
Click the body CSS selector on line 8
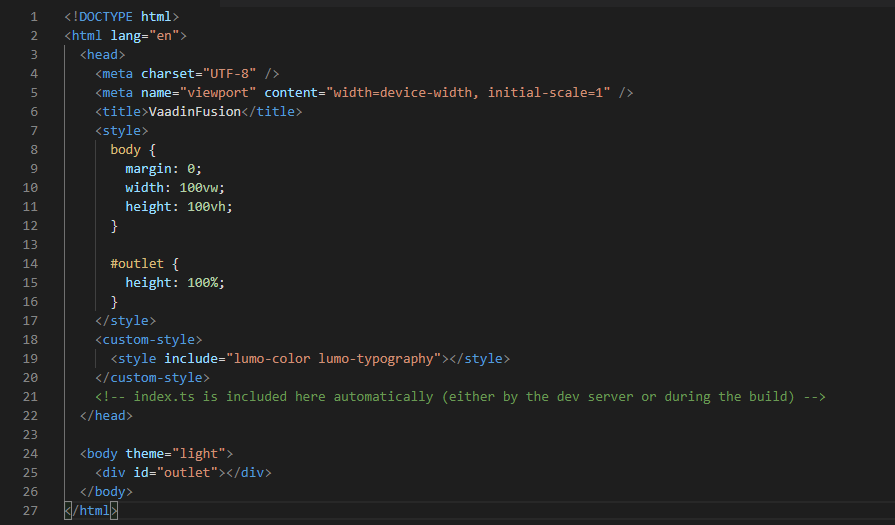126,150
